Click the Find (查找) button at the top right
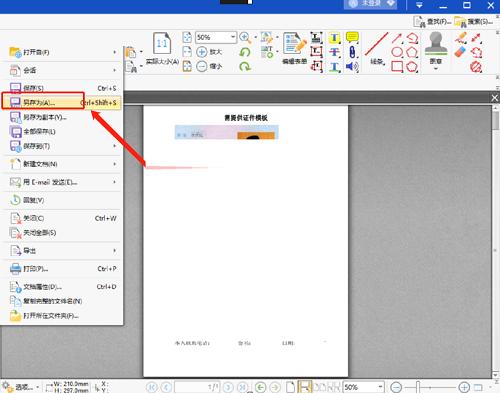The image size is (500, 393). pos(432,22)
